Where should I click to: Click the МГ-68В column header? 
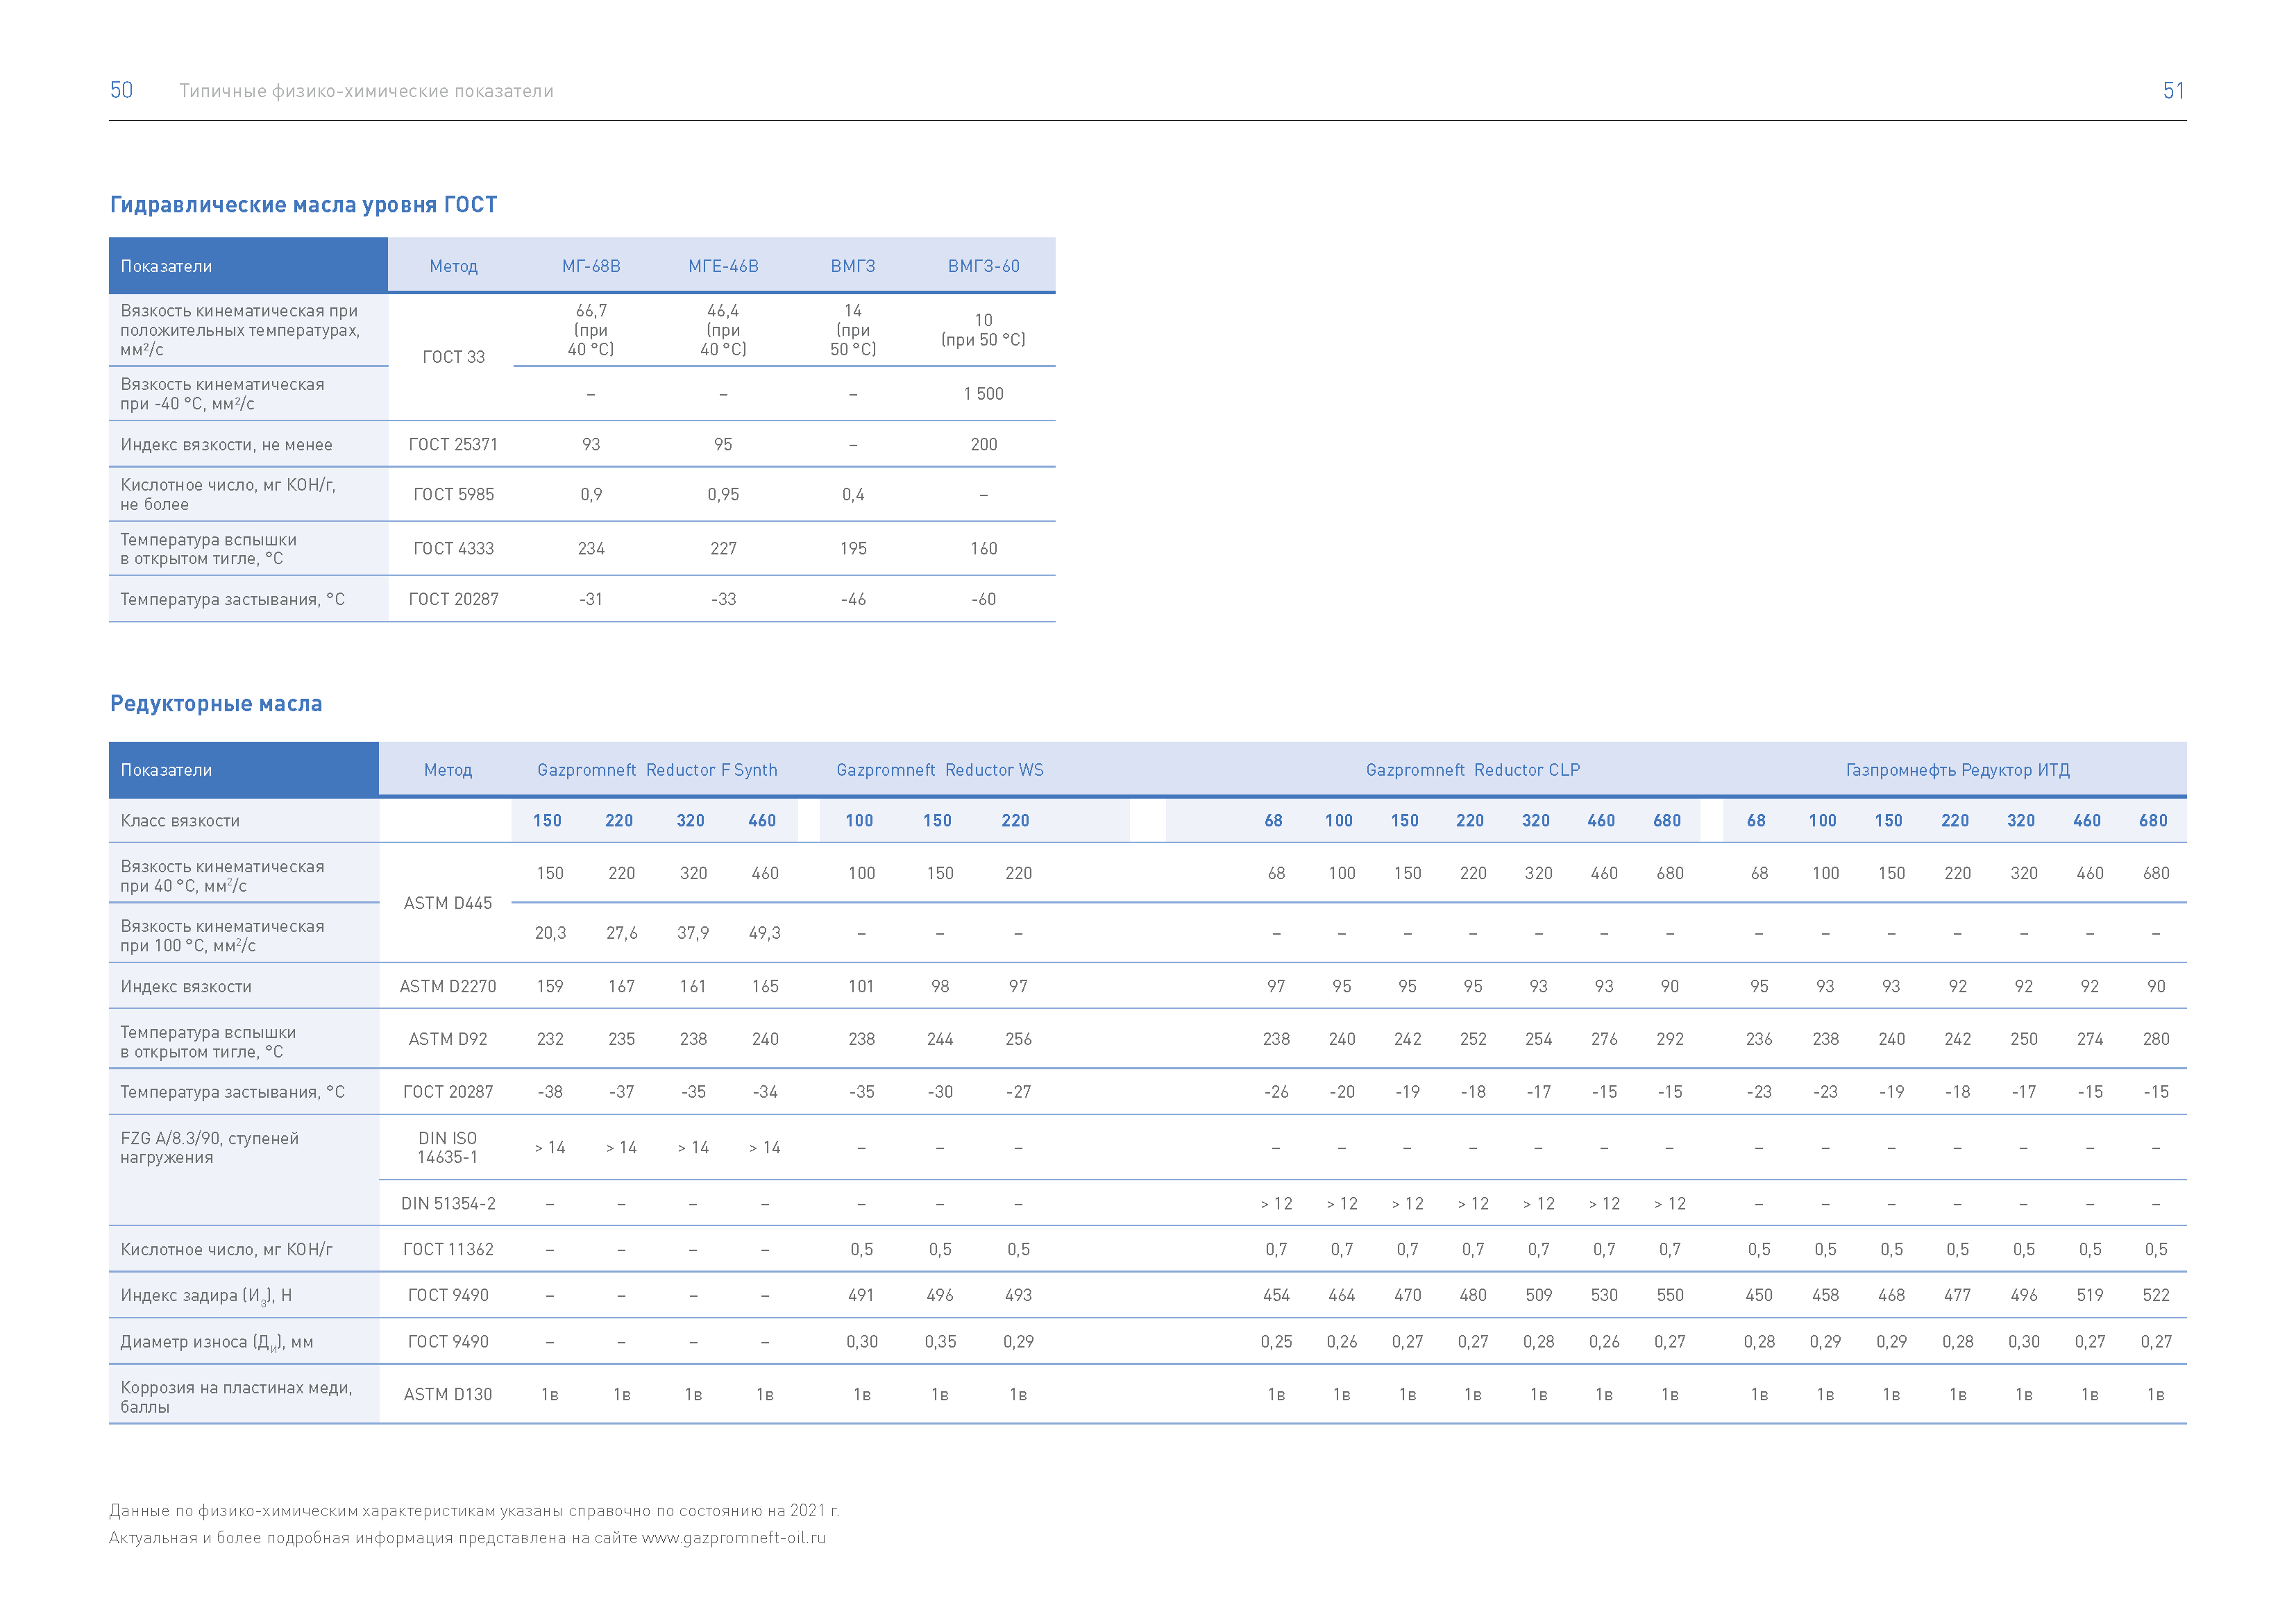pos(591,266)
